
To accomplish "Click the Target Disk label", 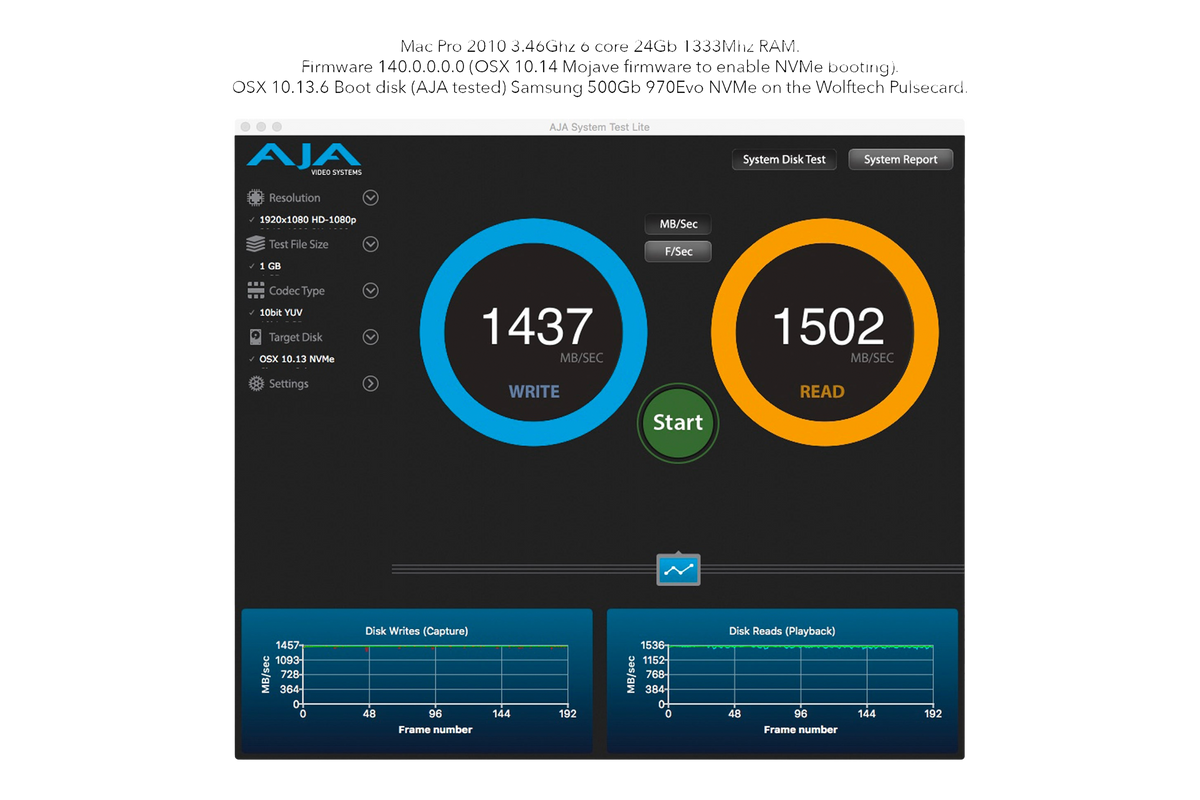I will tap(296, 337).
